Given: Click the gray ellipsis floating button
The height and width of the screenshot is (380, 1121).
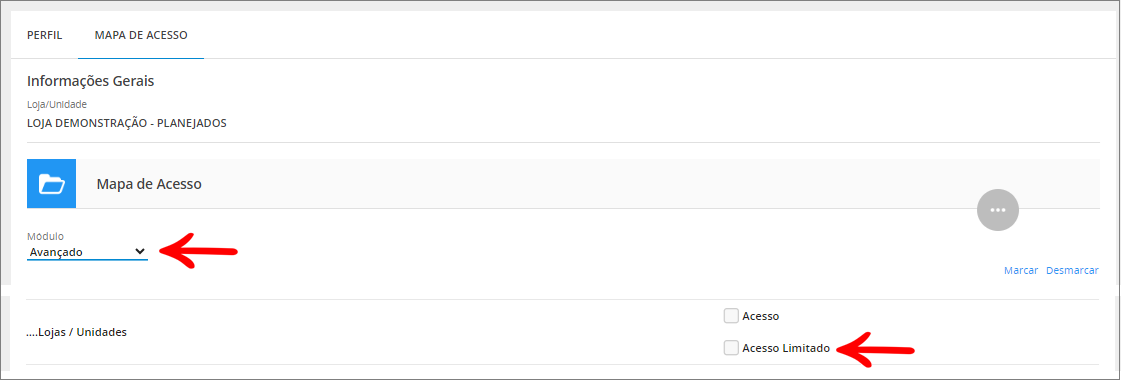Looking at the screenshot, I should (997, 210).
